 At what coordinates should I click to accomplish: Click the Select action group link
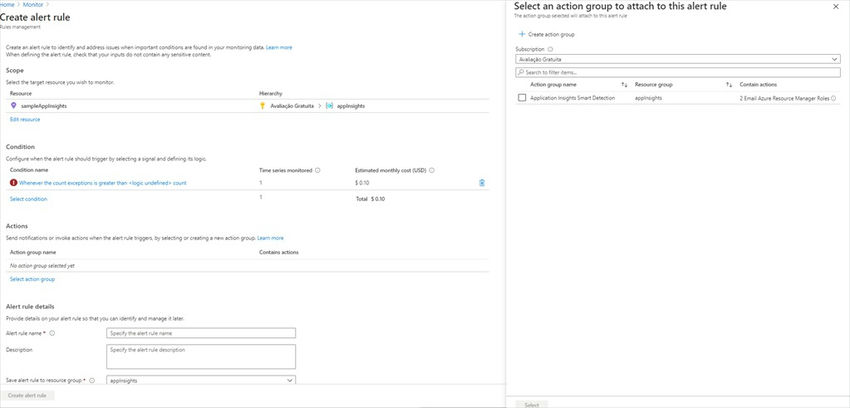coord(33,279)
